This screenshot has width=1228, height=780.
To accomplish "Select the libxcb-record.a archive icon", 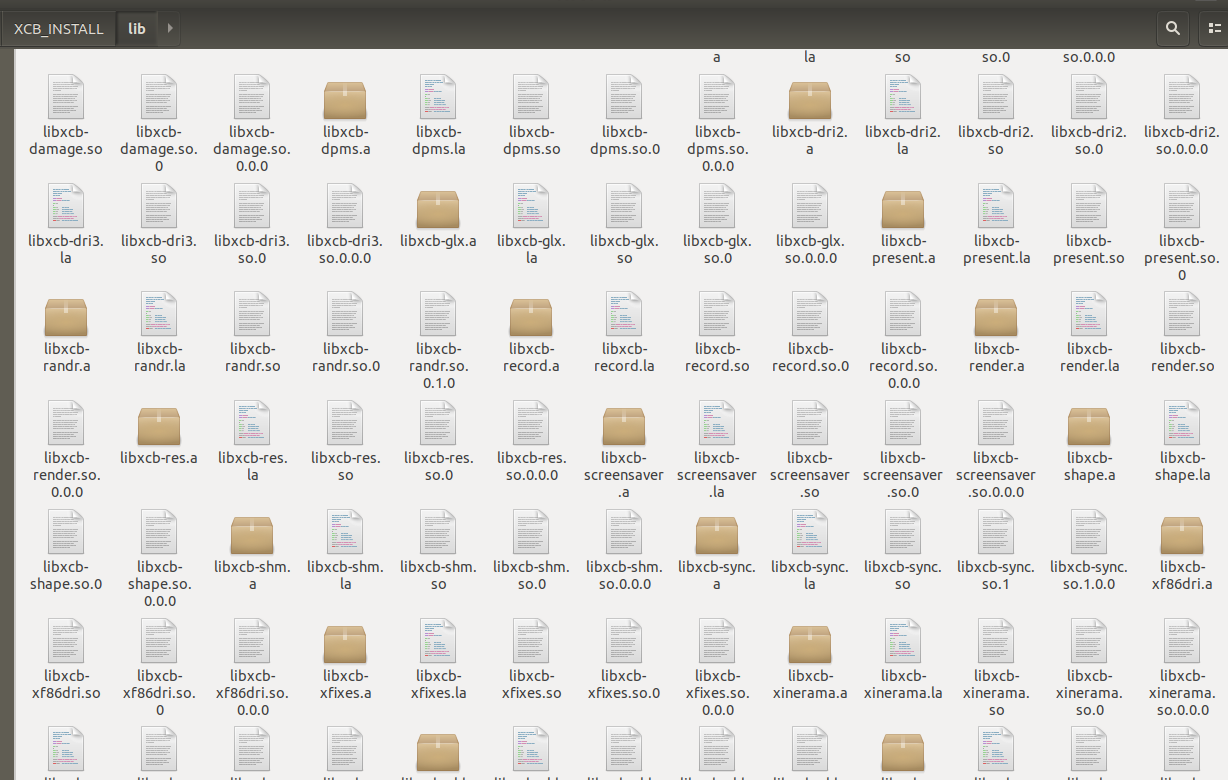I will [531, 316].
